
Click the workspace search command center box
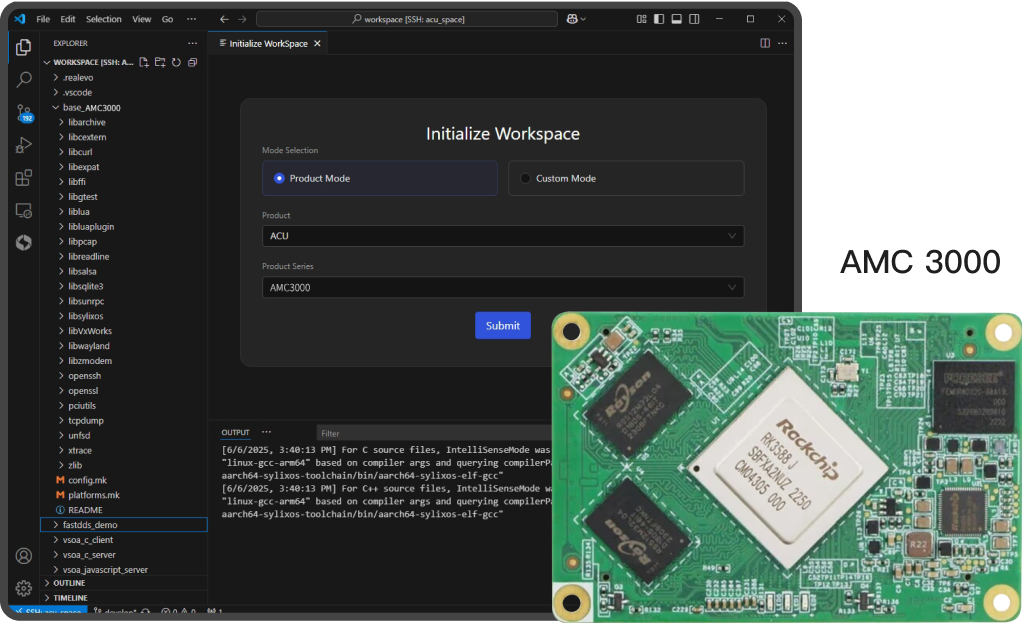coord(407,19)
